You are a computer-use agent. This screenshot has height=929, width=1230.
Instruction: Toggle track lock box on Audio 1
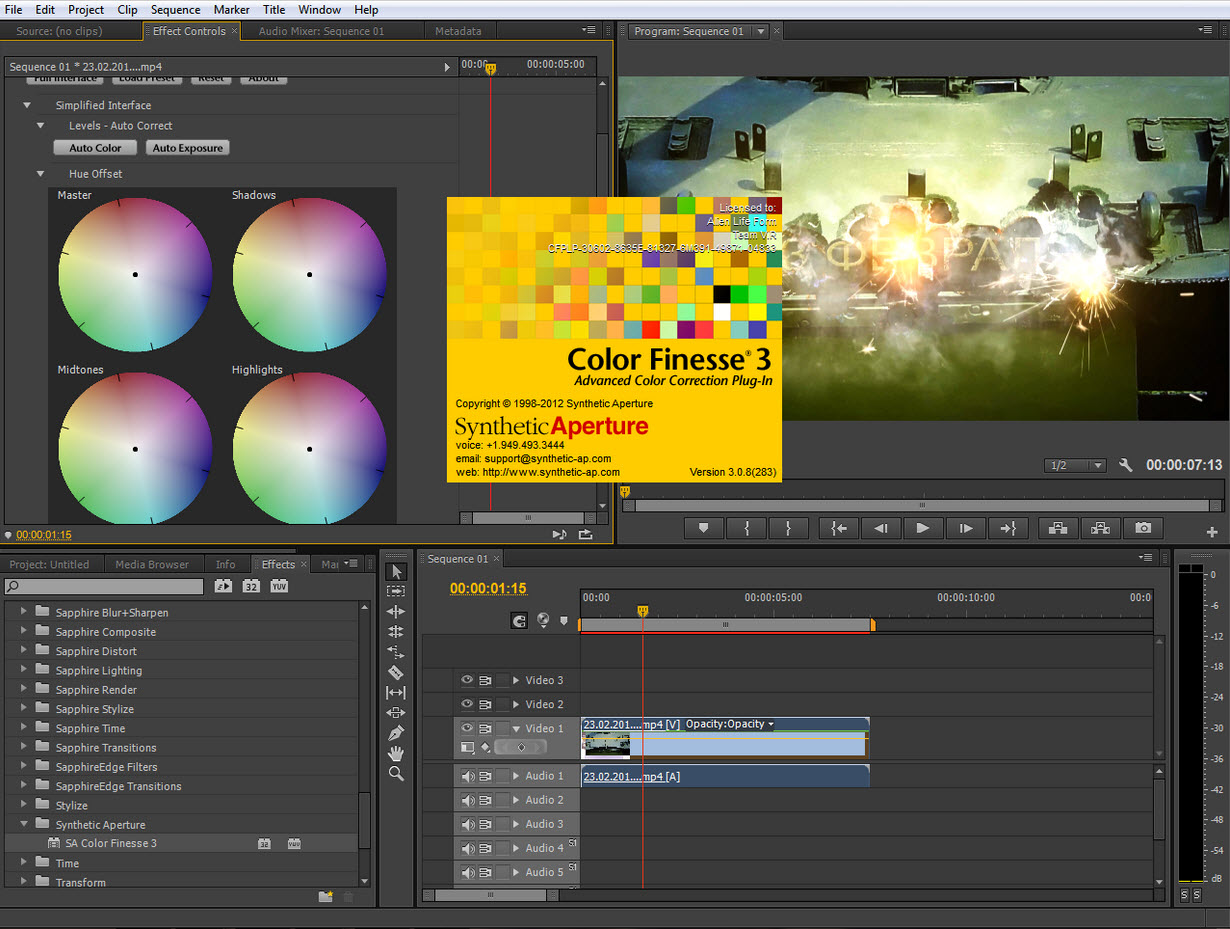pyautogui.click(x=502, y=776)
